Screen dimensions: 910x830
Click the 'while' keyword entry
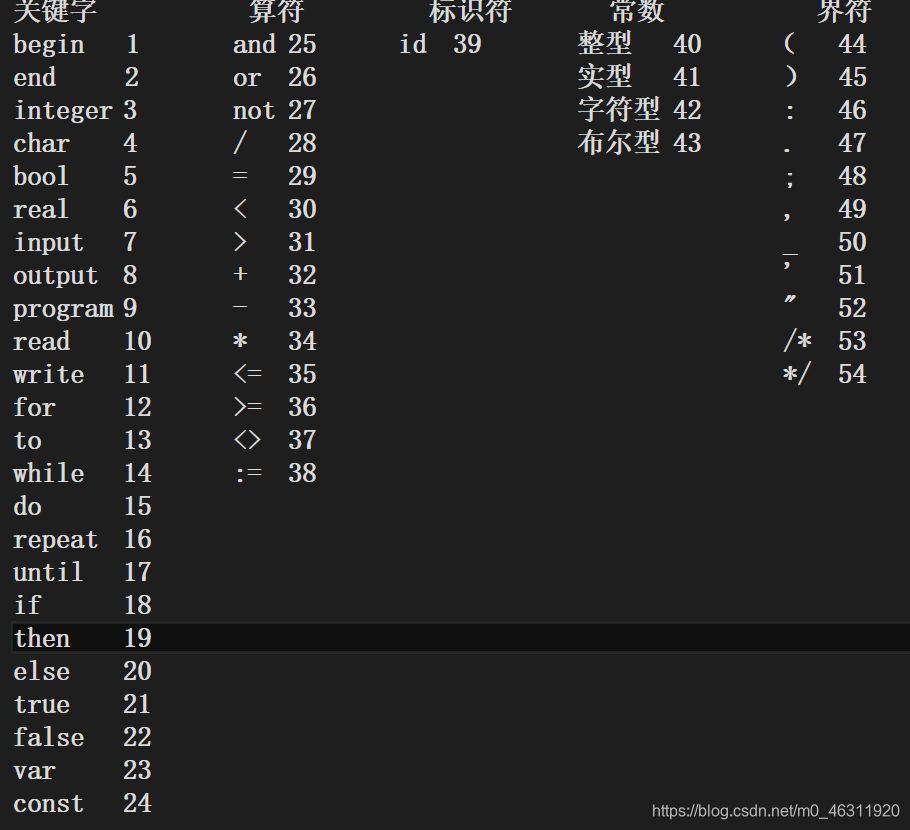click(49, 473)
